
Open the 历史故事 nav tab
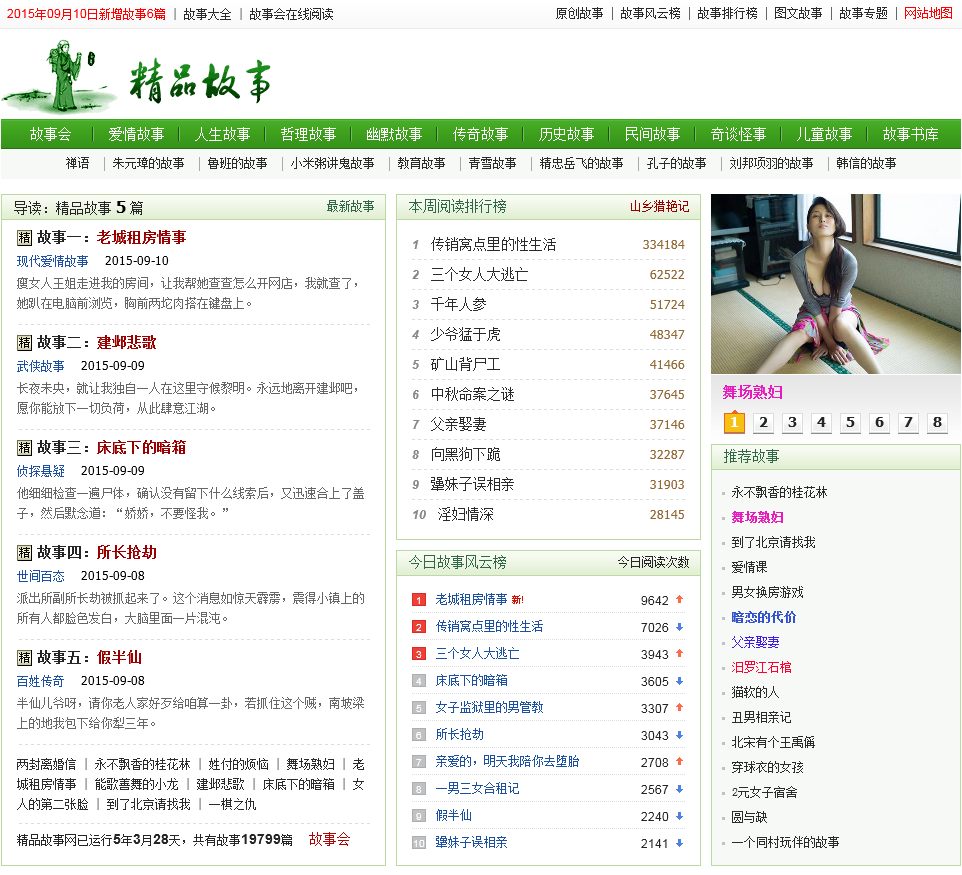coord(566,134)
